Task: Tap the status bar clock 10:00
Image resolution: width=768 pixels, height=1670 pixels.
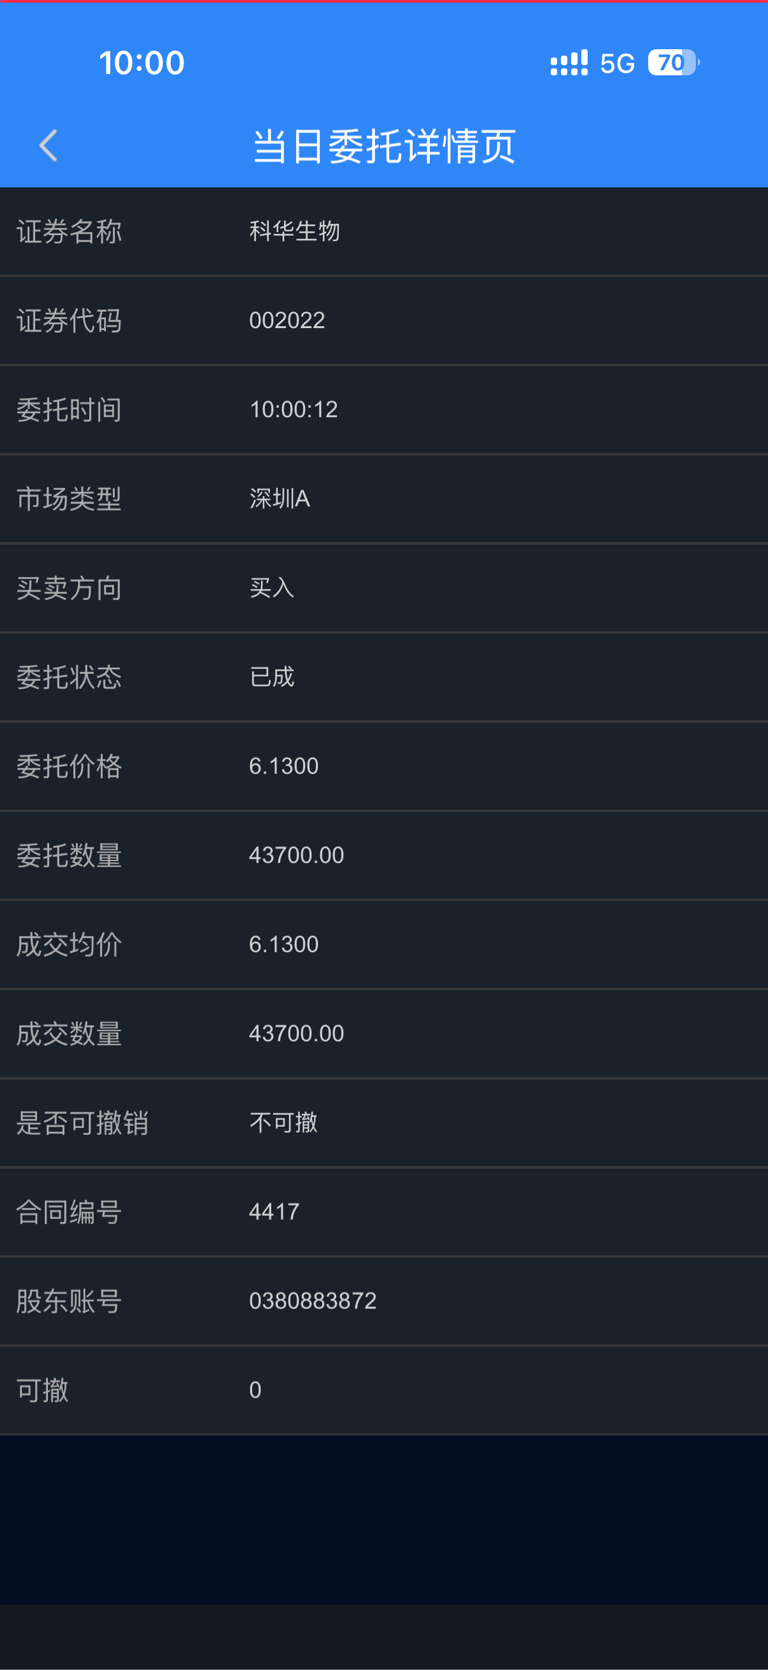Action: (x=142, y=63)
